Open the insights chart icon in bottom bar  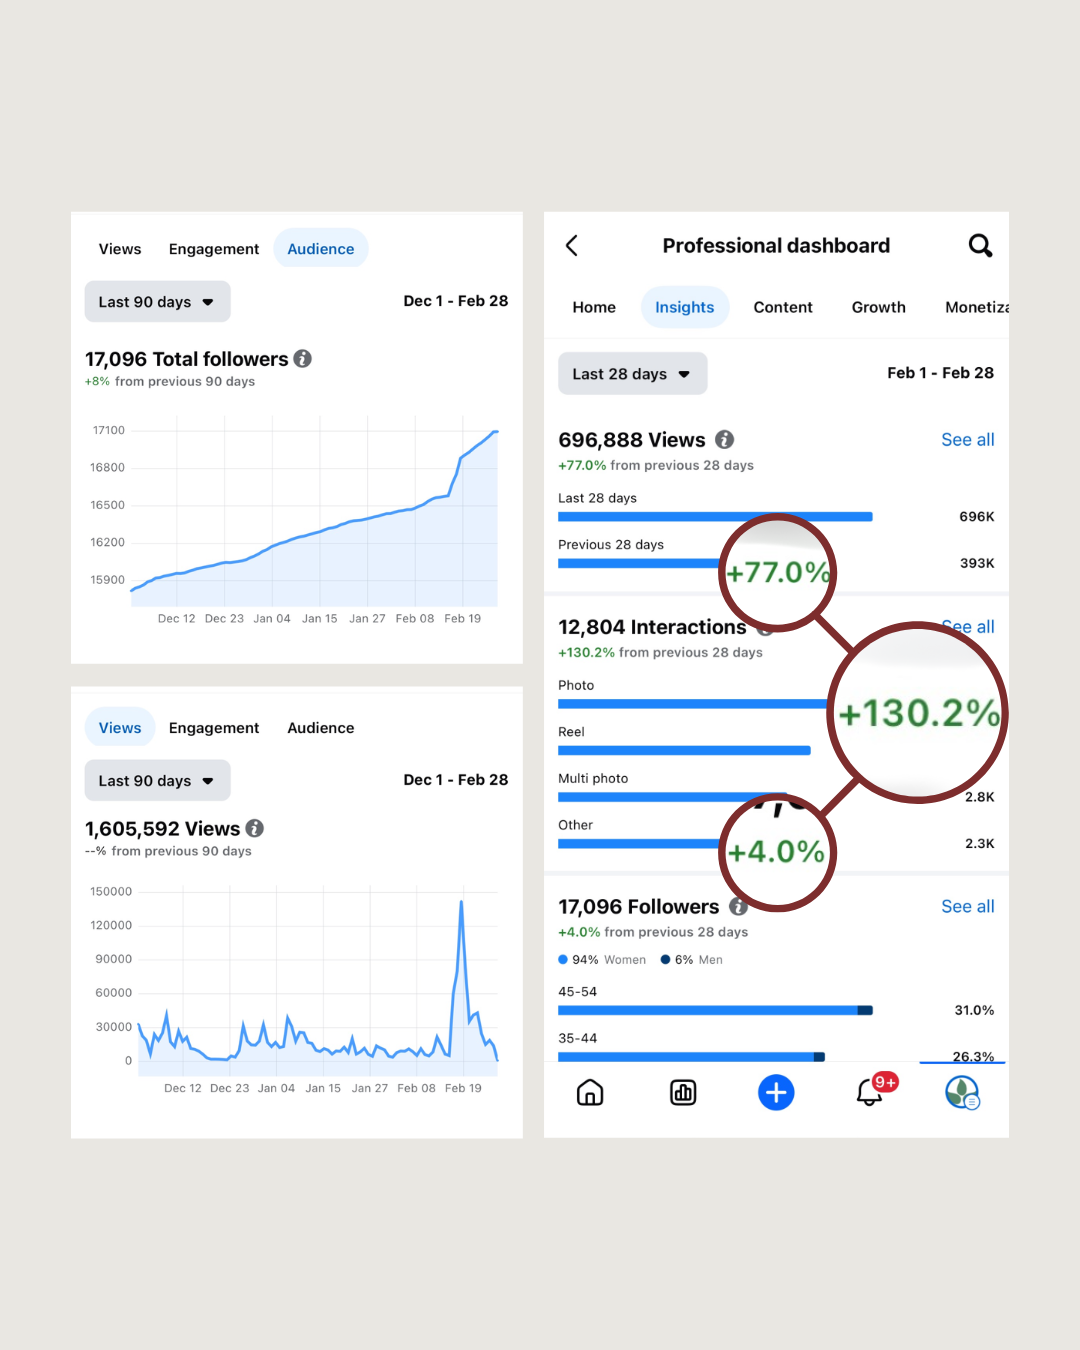pos(683,1093)
